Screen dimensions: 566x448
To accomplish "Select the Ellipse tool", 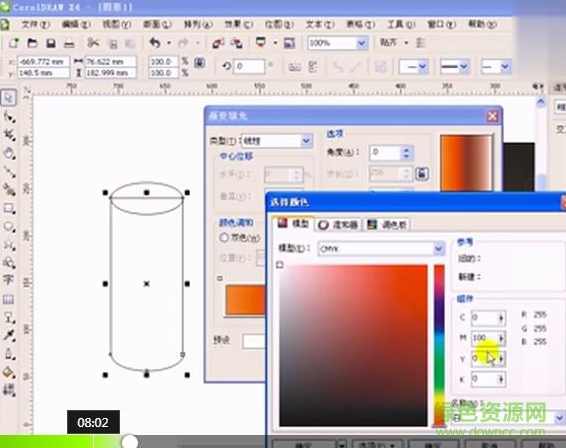I will click(9, 227).
